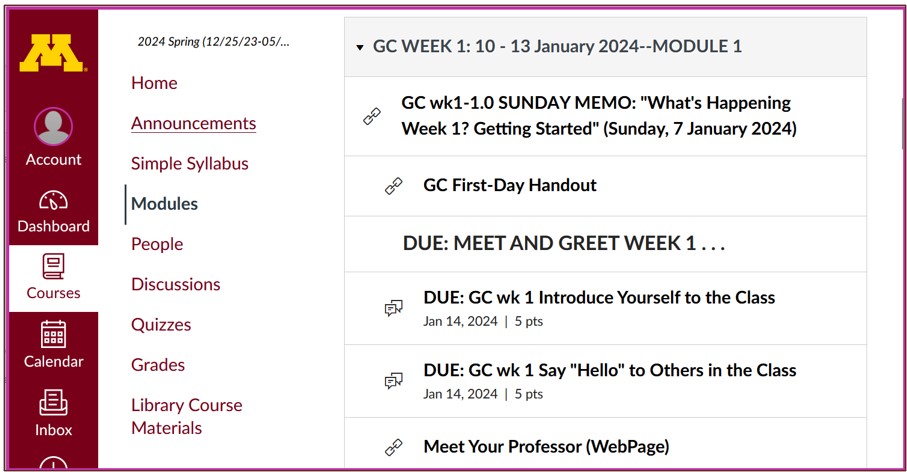
Task: Go to the Announcements course menu item
Action: [x=193, y=123]
